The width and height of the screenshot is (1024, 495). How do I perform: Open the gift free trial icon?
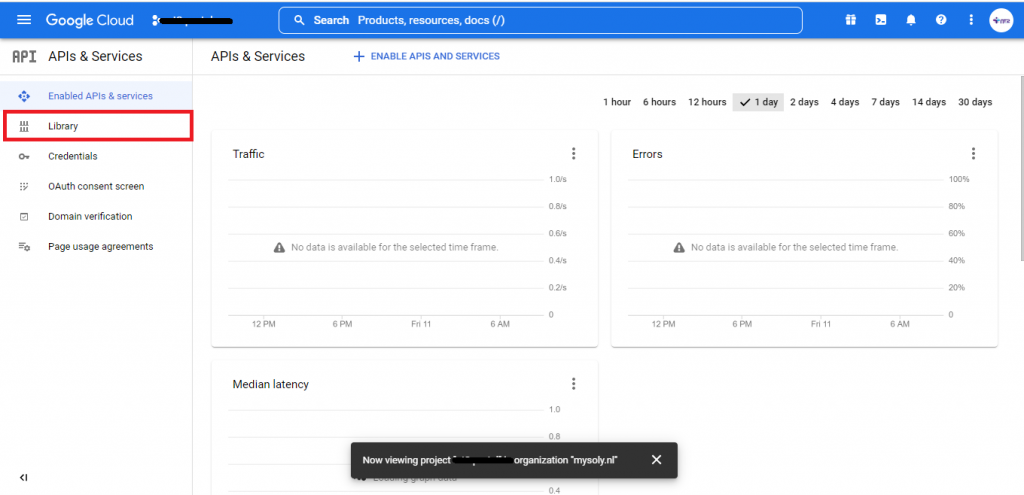(850, 20)
